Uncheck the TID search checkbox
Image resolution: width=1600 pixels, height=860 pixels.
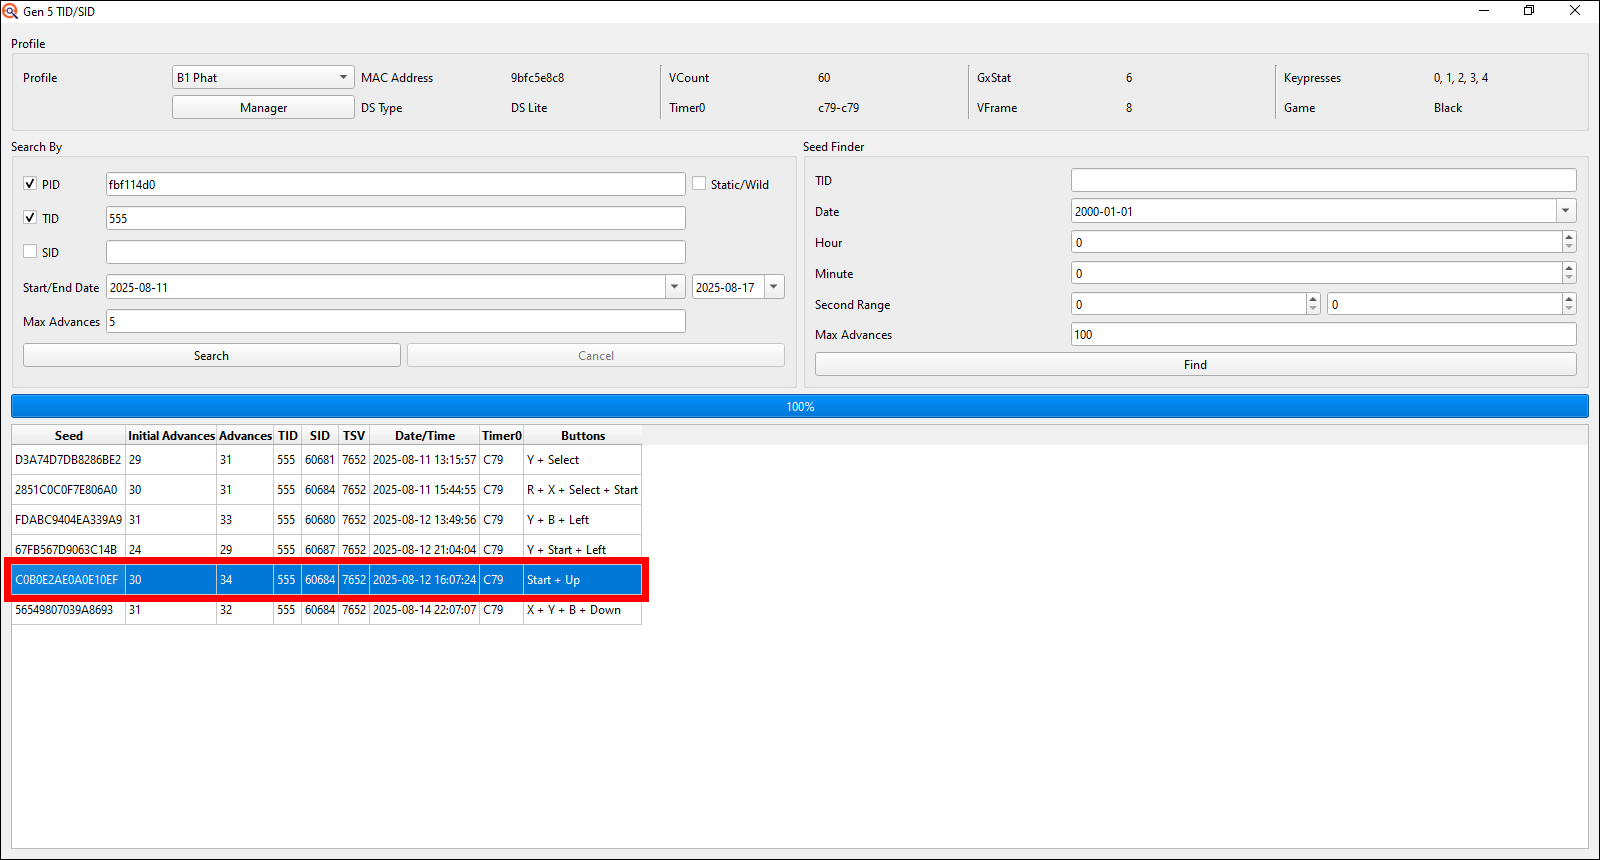pos(30,218)
